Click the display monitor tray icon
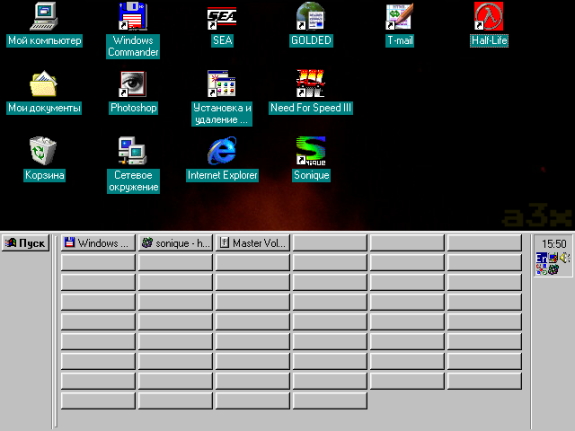 [x=553, y=258]
